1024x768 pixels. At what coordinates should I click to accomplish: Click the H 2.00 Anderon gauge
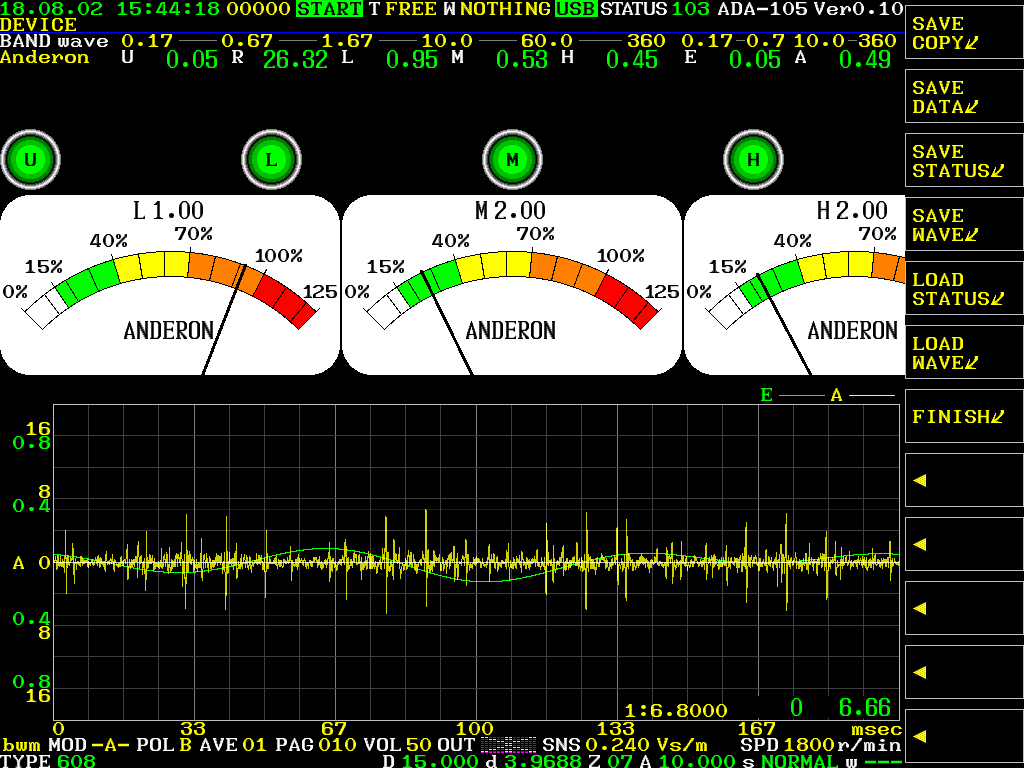(794, 285)
